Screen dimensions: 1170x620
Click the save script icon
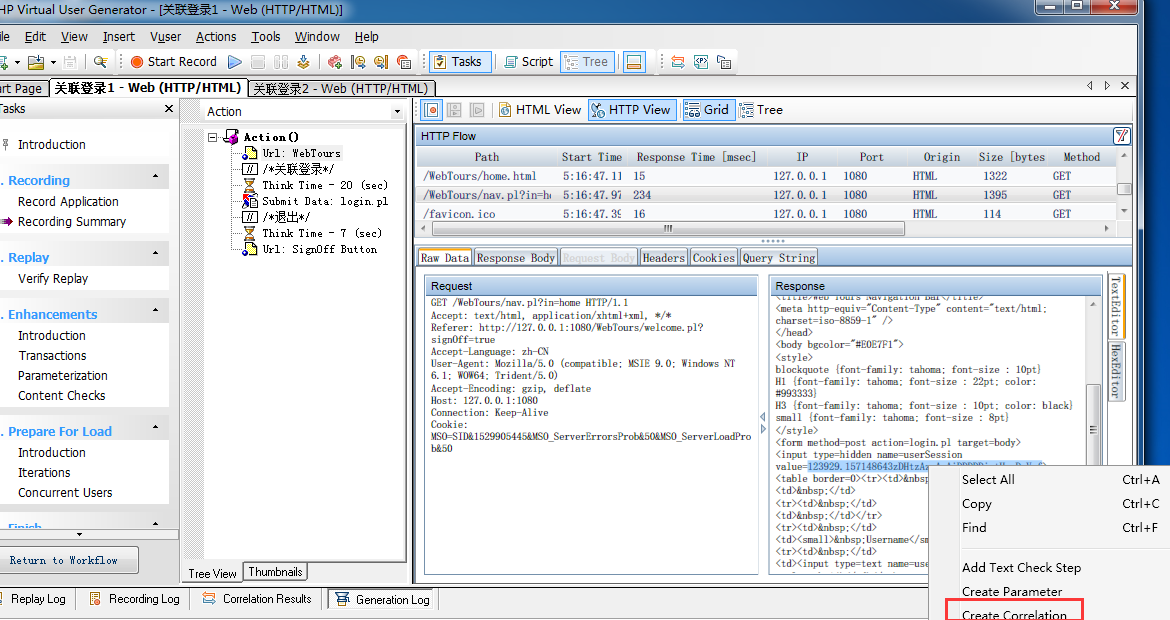pyautogui.click(x=70, y=62)
